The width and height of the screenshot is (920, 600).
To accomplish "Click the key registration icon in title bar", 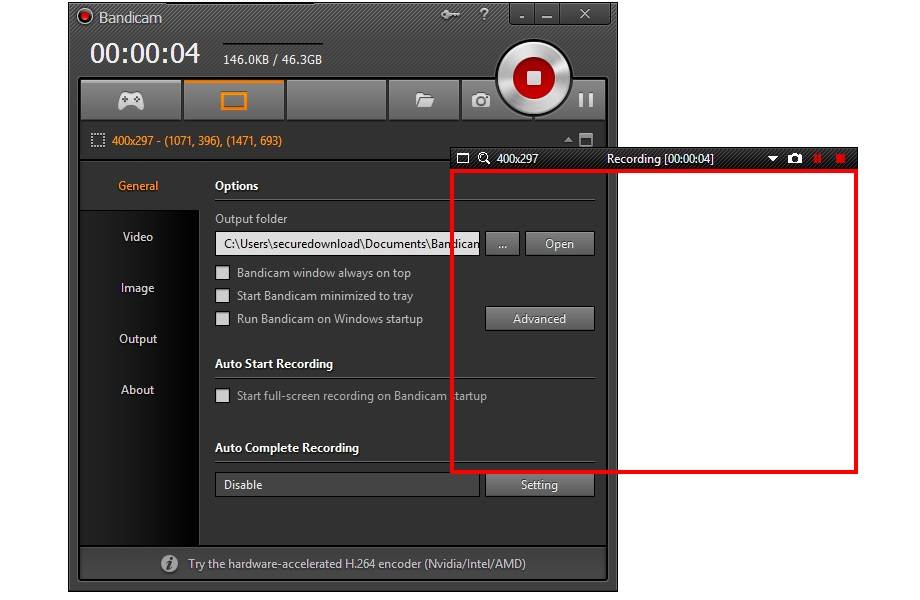I will (450, 14).
